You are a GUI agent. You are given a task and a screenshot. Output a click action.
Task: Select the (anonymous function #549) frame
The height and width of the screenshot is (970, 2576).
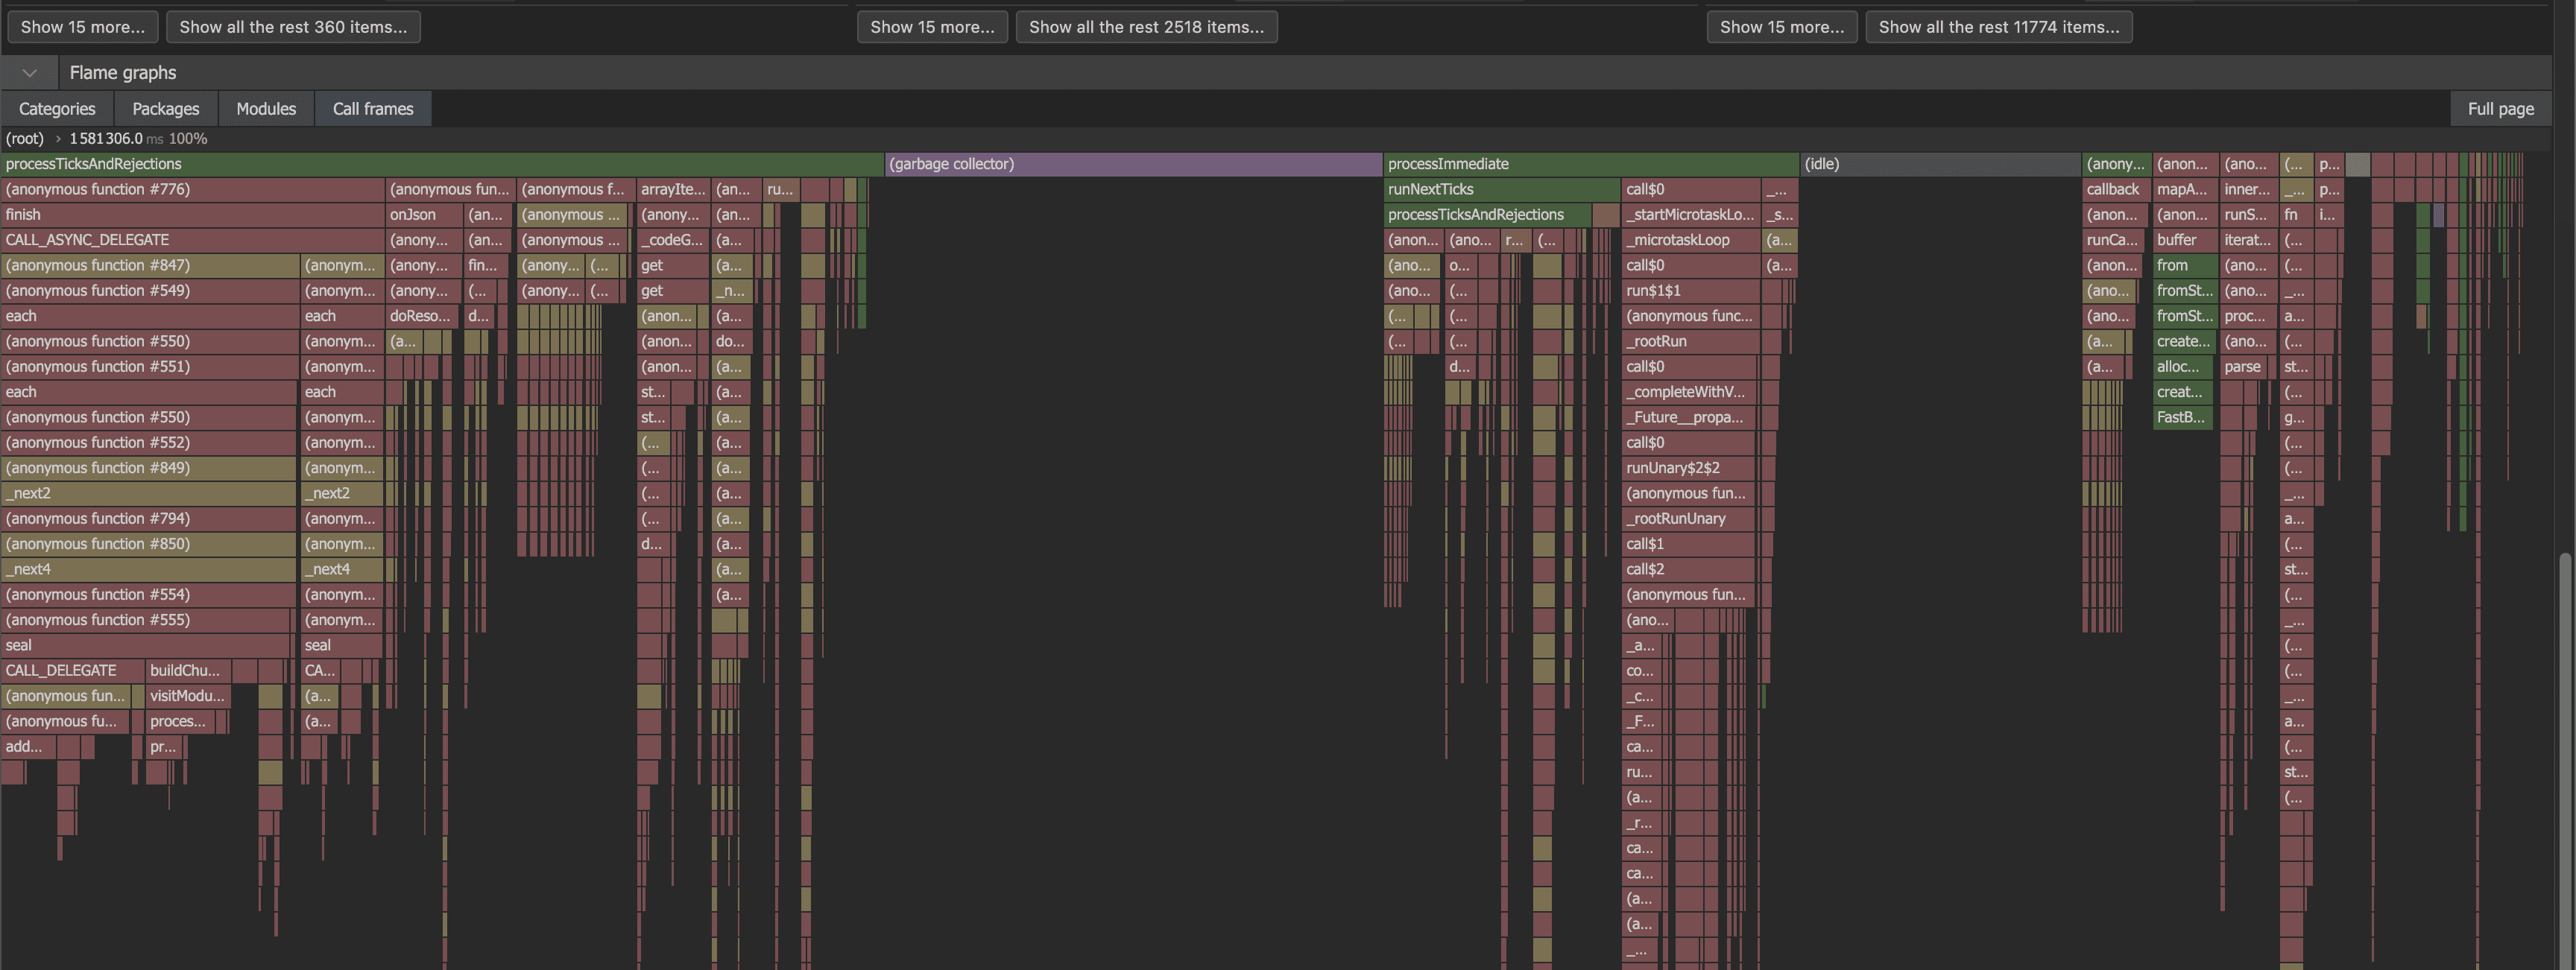coord(150,291)
